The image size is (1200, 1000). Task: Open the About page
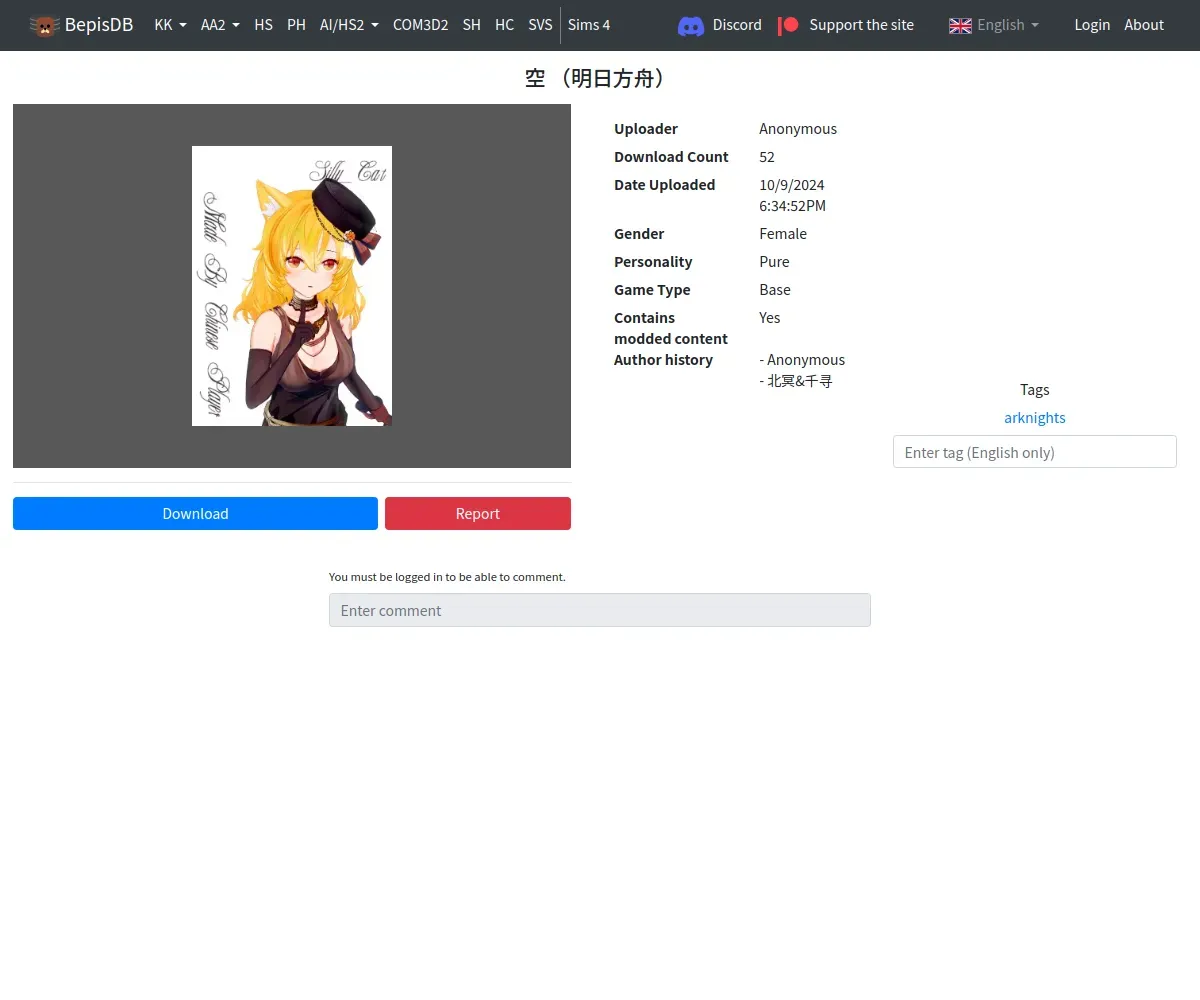click(x=1144, y=25)
